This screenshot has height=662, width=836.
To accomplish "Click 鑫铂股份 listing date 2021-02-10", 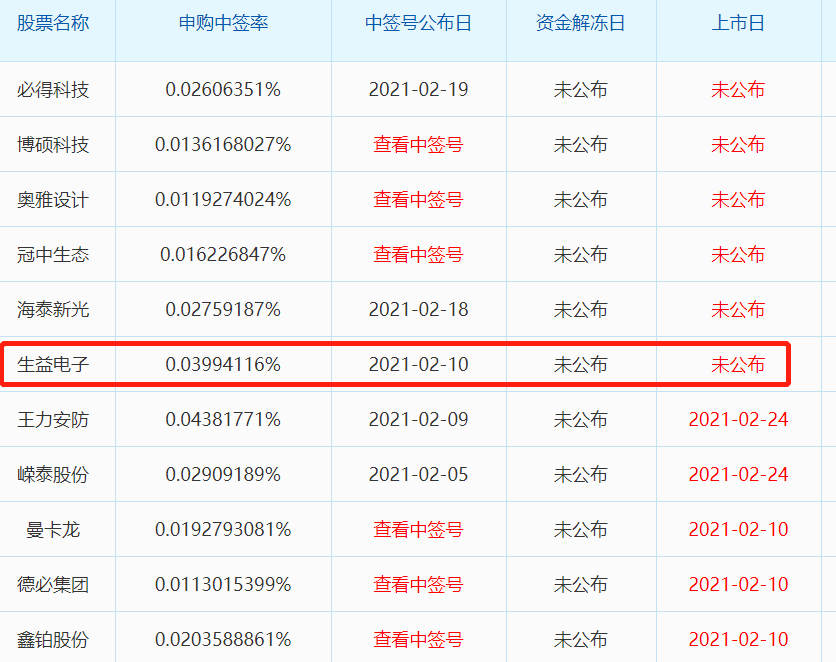I will tap(738, 639).
